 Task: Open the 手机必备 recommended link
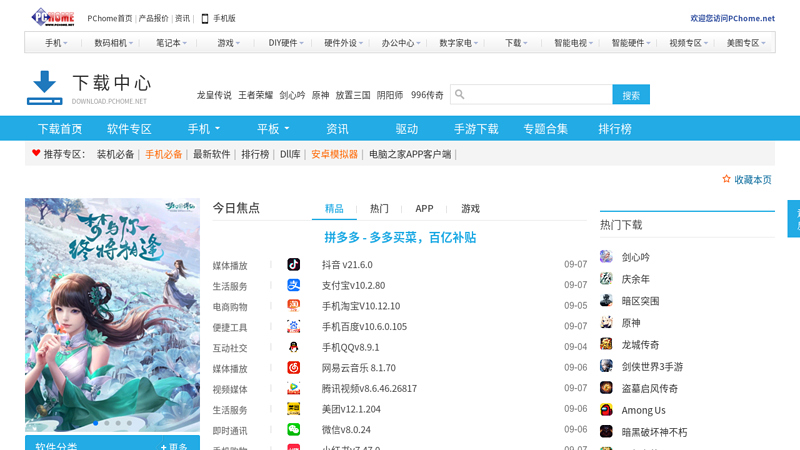(163, 154)
